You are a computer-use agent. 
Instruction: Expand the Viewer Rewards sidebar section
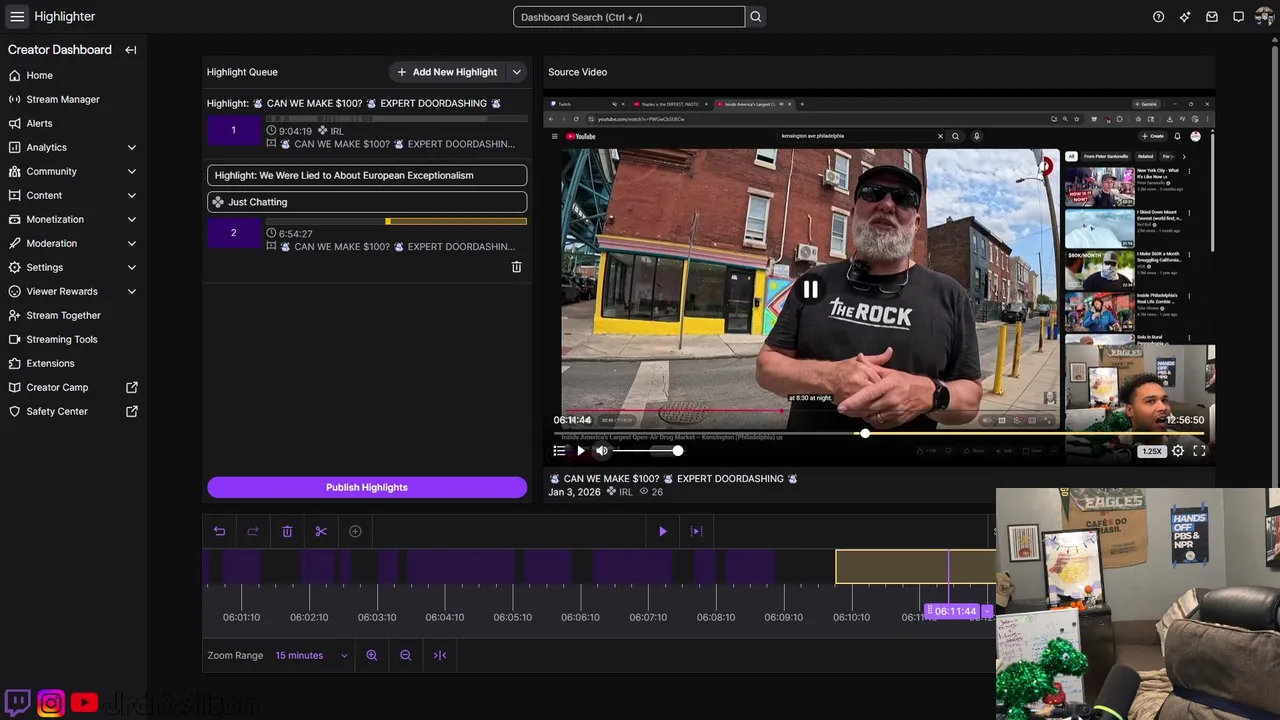click(x=132, y=291)
